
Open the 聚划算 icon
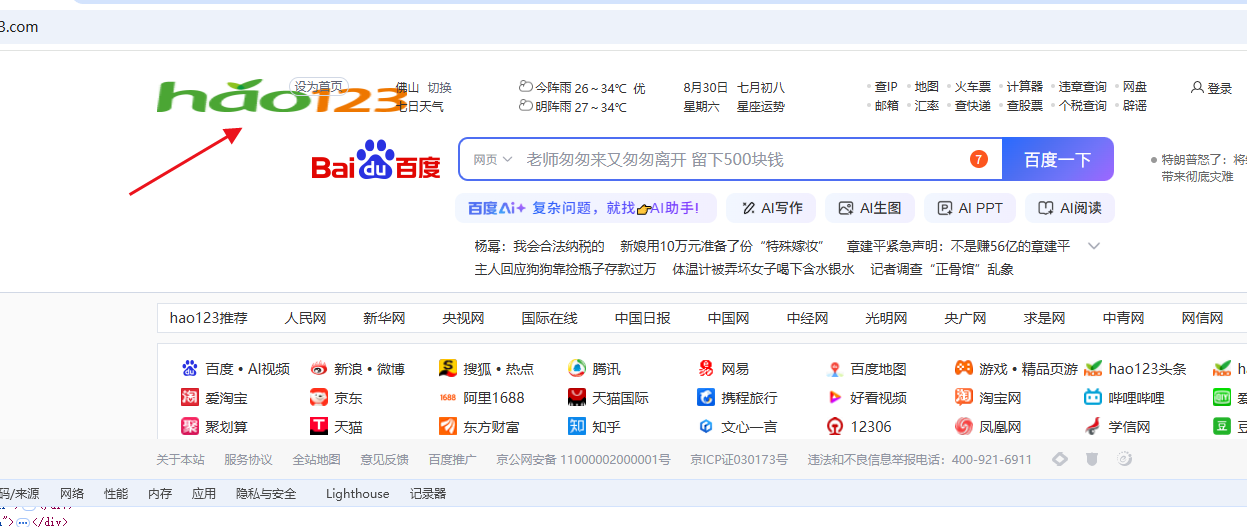tap(190, 427)
